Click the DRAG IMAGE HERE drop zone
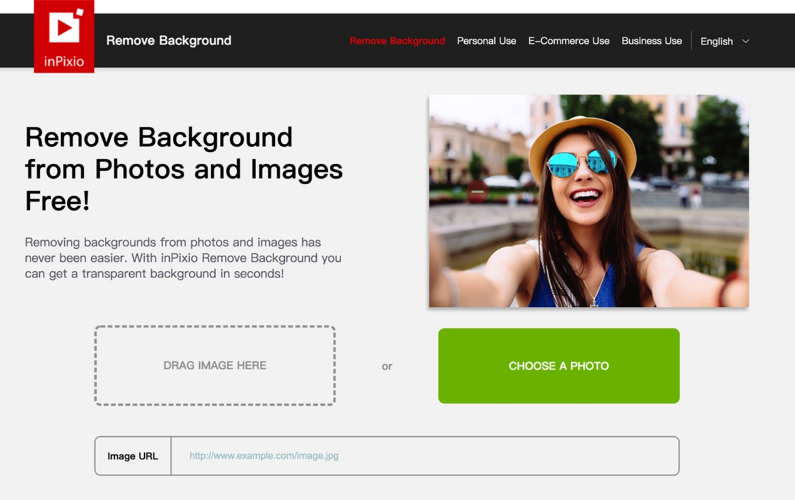 tap(215, 365)
